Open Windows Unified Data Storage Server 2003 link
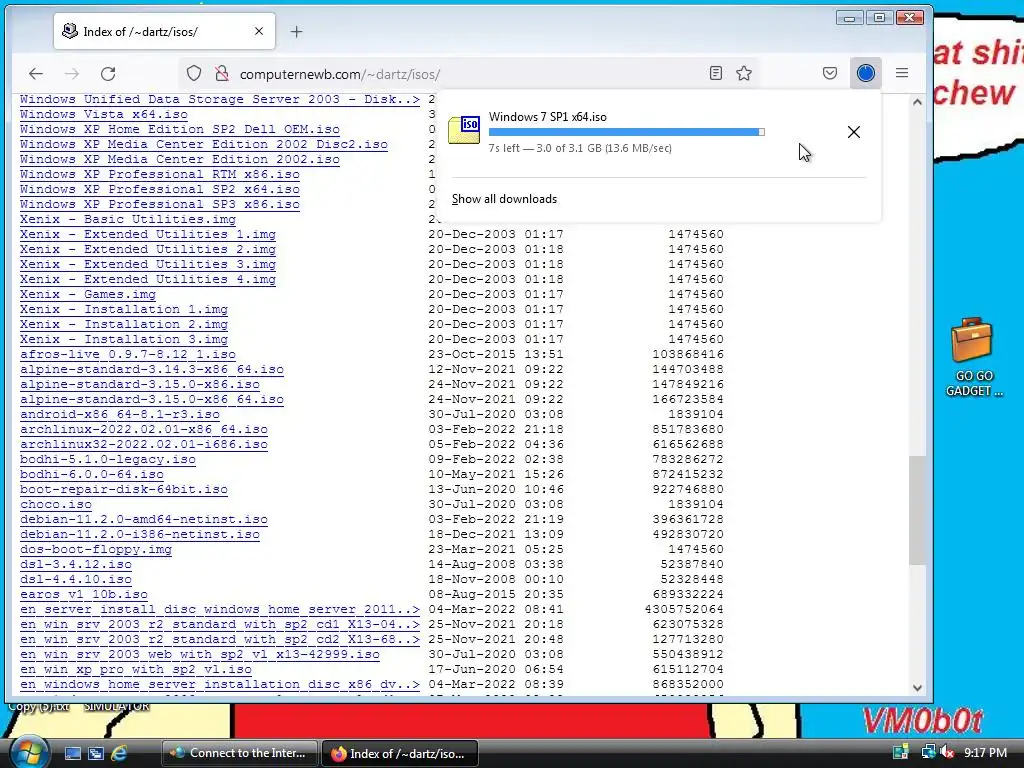 [219, 99]
